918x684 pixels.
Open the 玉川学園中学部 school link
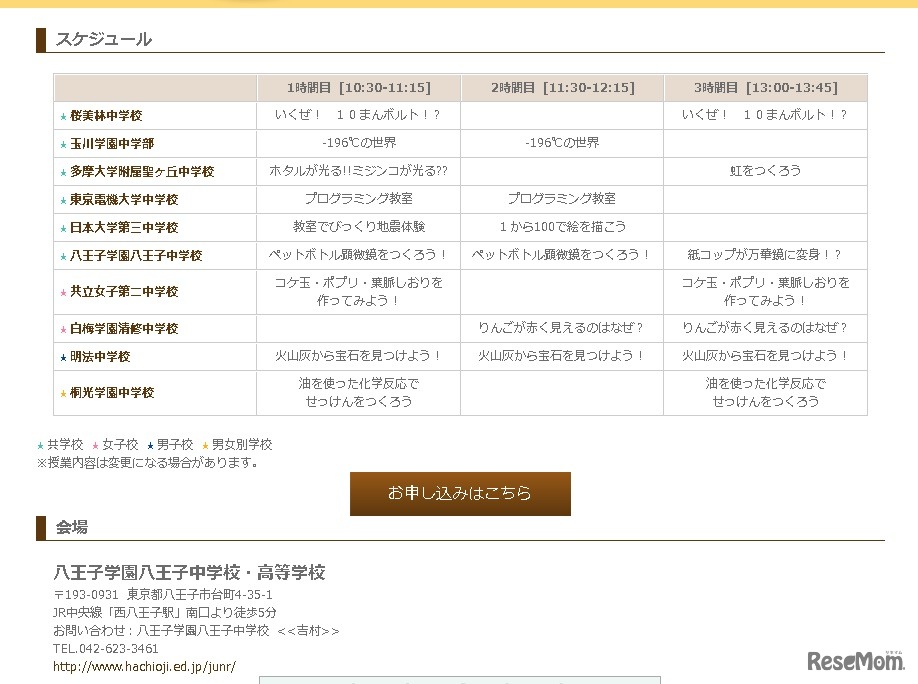point(112,144)
